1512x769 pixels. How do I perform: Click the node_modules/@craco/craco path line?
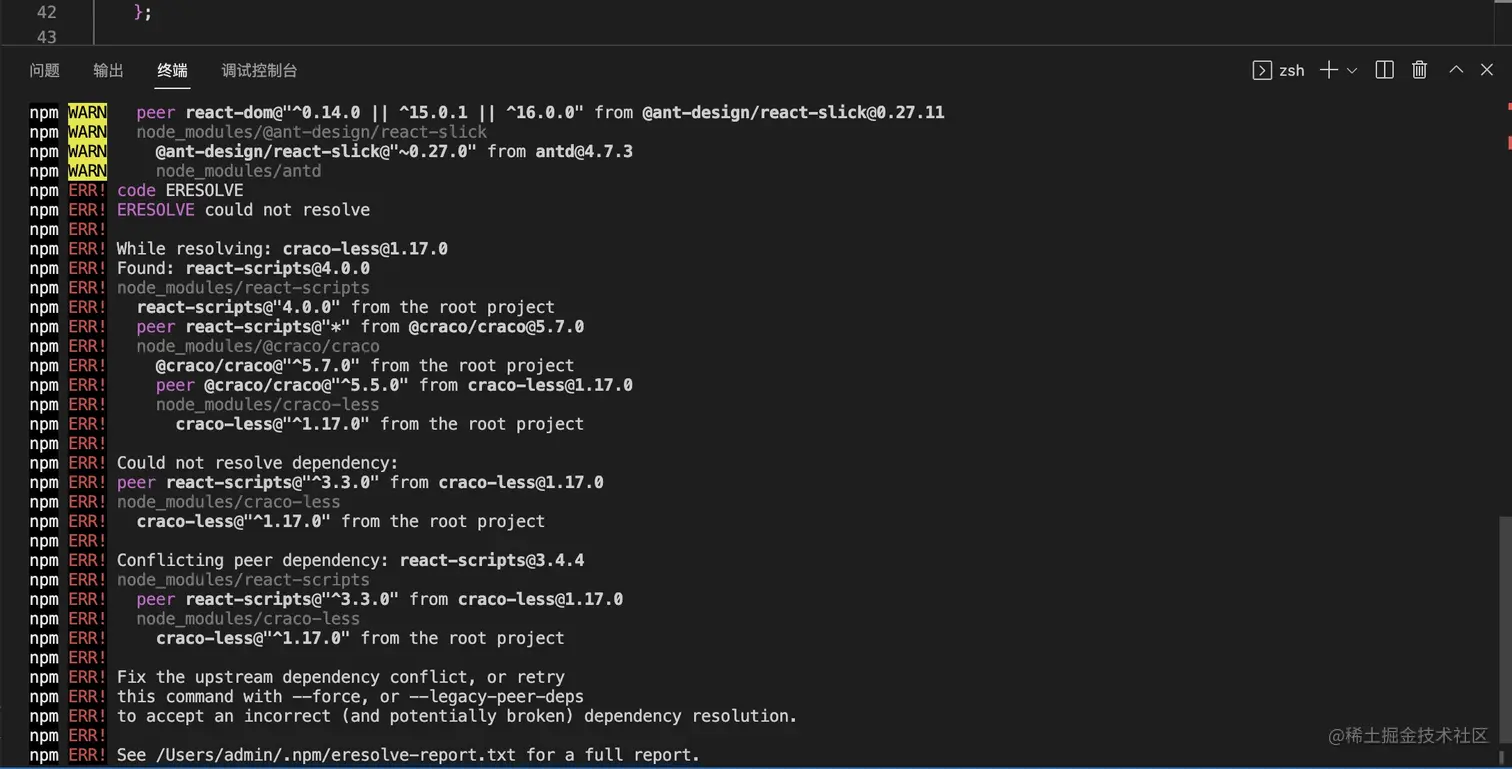click(258, 346)
